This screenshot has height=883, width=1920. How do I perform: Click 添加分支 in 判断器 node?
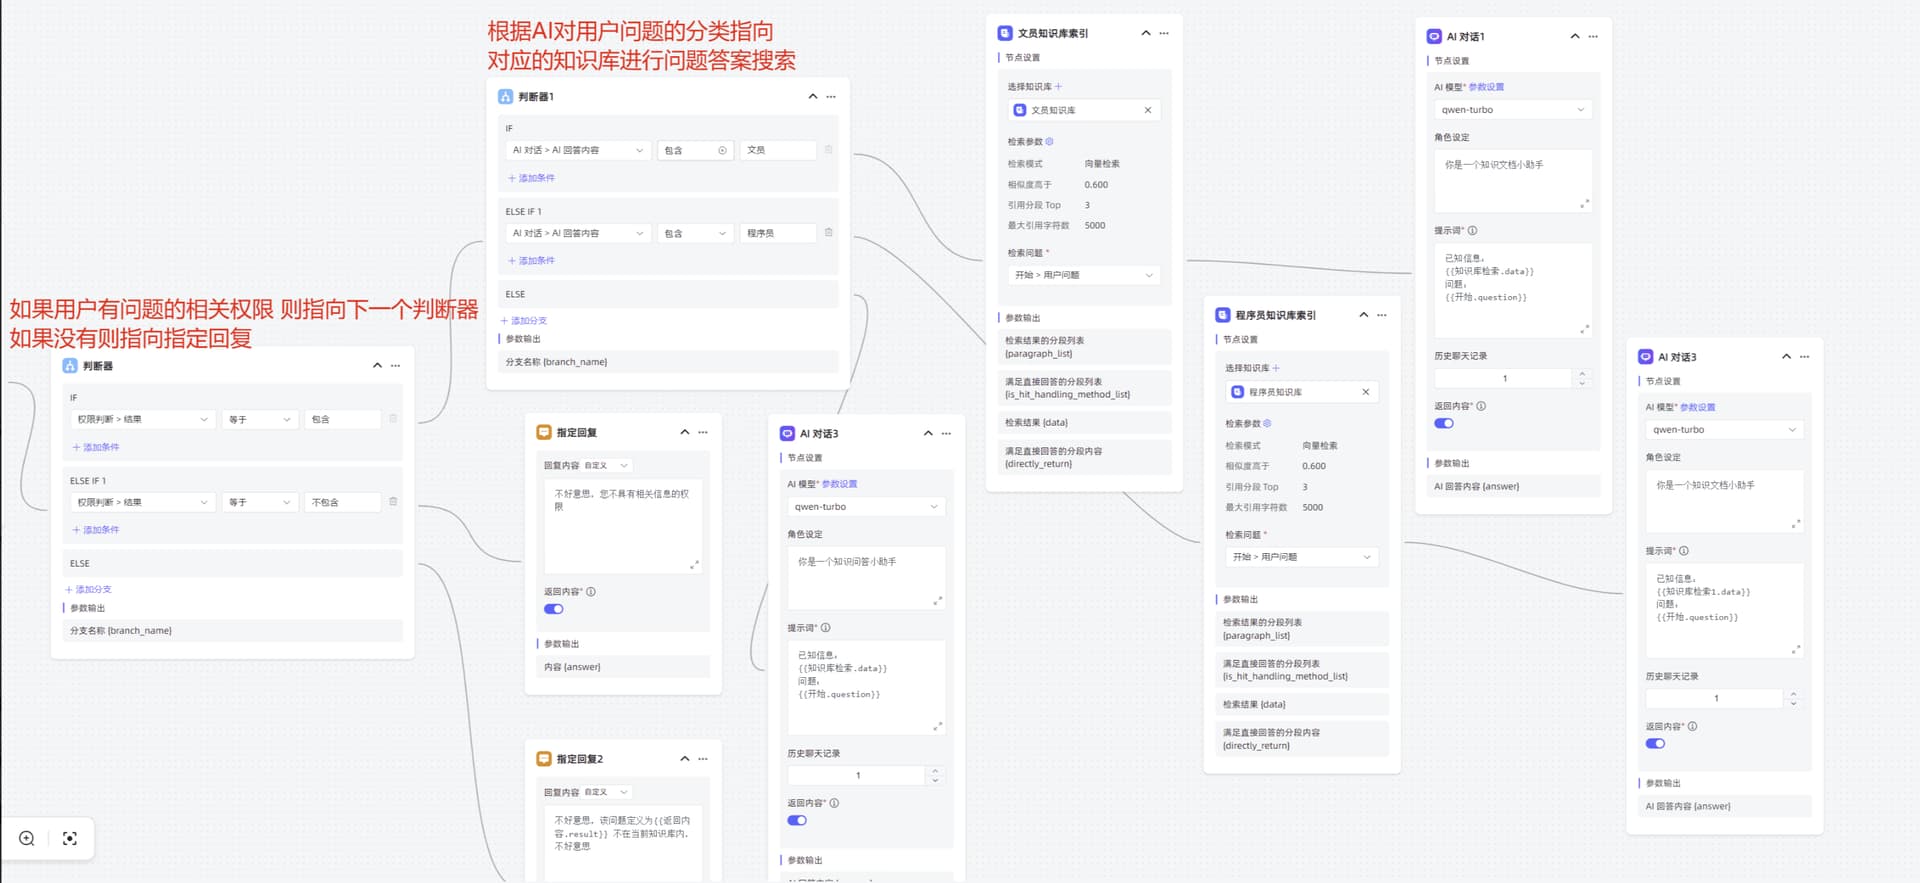click(x=88, y=590)
